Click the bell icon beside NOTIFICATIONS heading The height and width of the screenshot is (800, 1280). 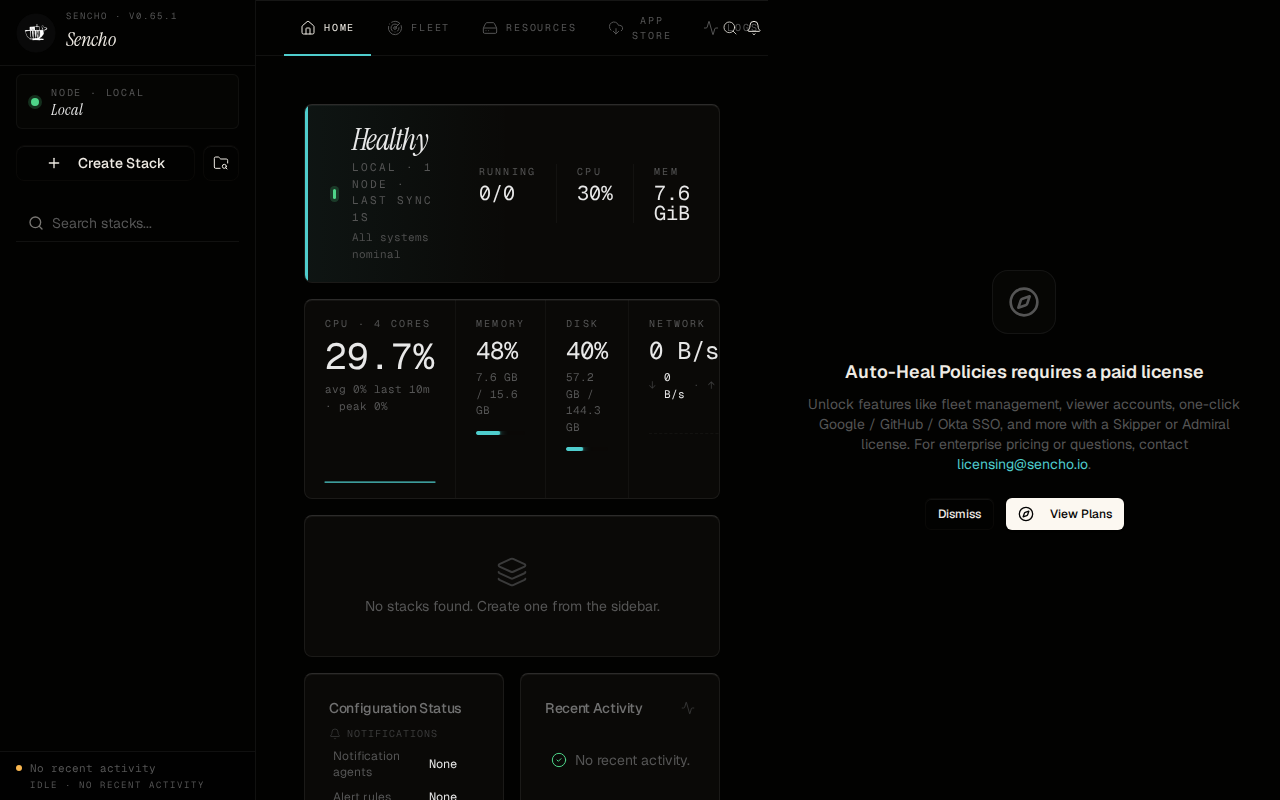pyautogui.click(x=335, y=734)
